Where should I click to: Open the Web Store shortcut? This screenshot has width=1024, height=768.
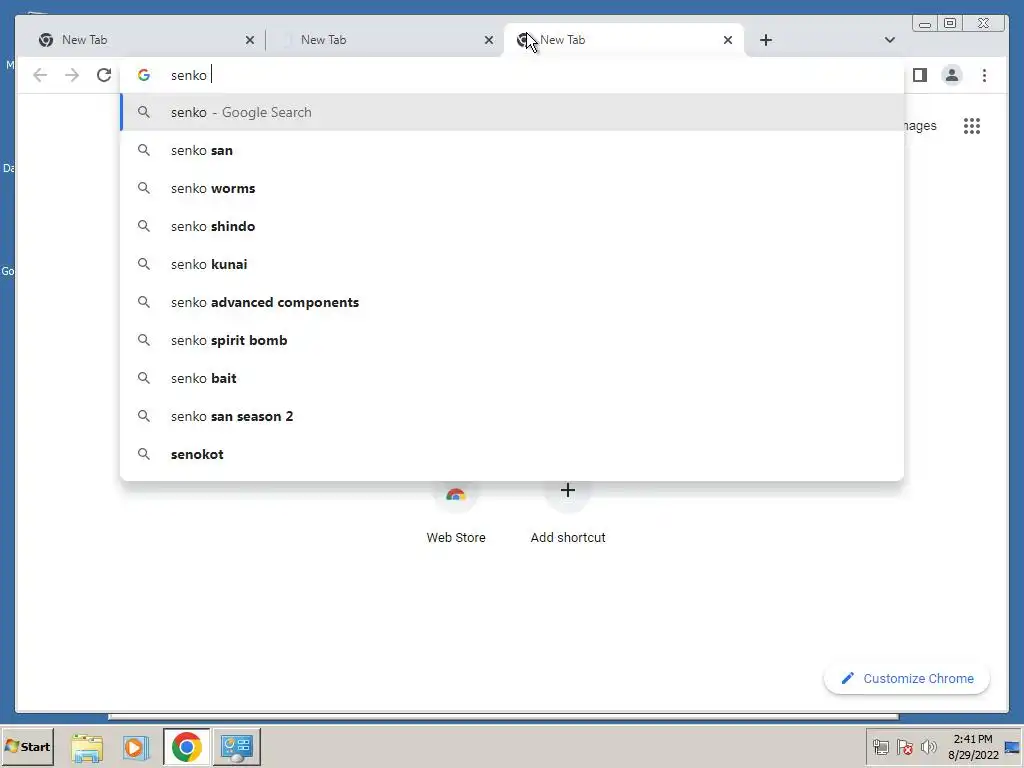tap(456, 513)
